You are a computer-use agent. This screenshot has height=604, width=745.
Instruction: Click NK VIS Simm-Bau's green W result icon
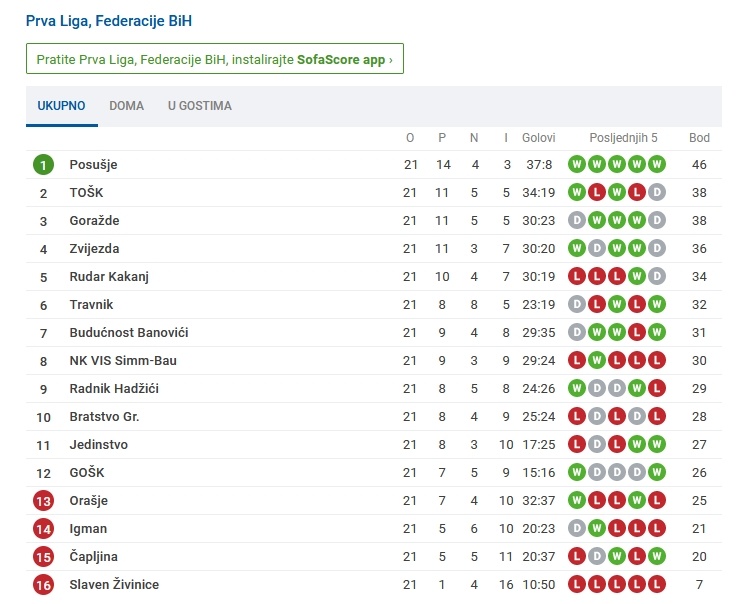597,361
